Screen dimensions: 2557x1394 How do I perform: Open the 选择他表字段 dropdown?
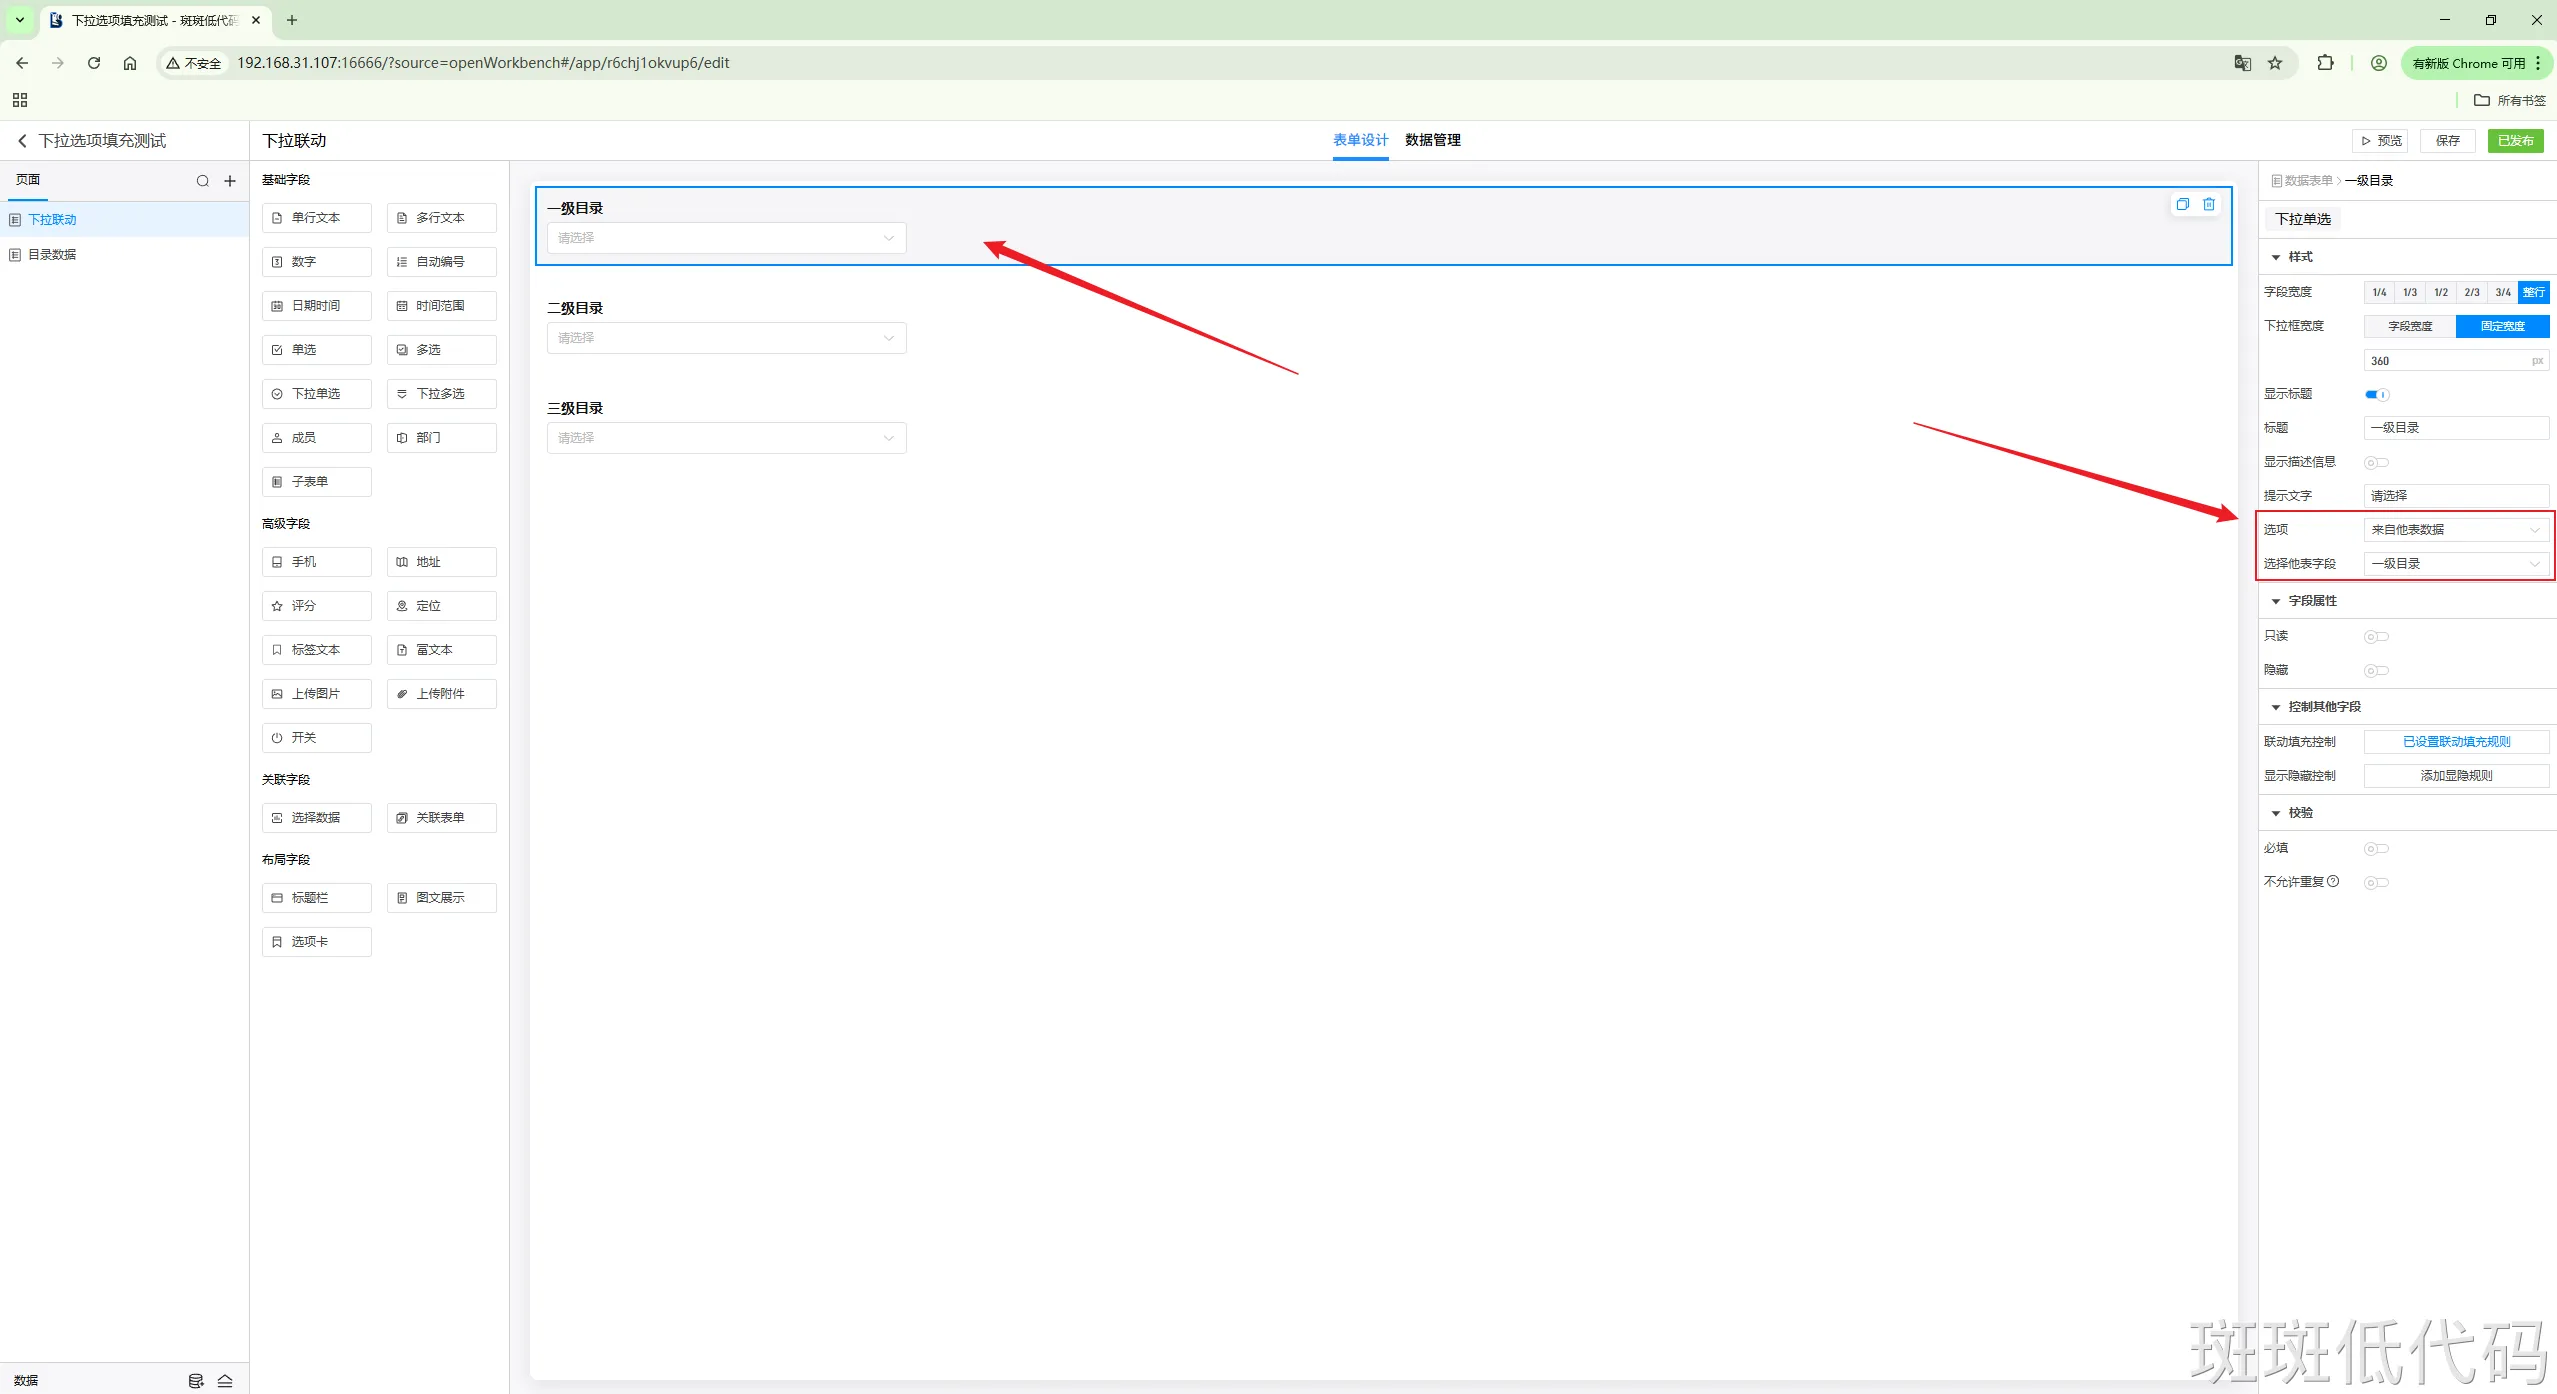coord(2455,564)
